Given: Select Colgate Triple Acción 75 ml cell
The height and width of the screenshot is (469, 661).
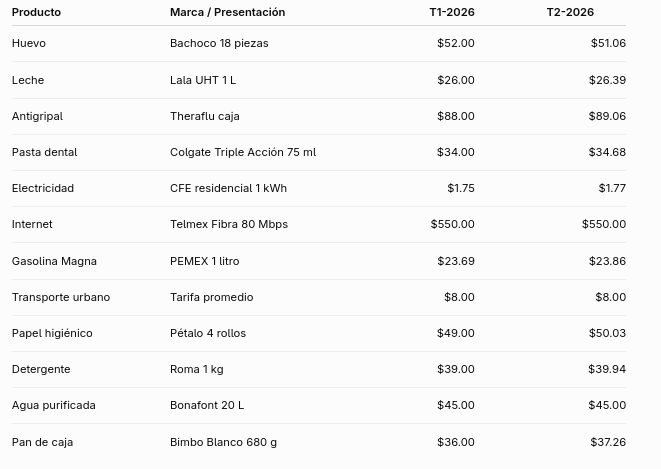Looking at the screenshot, I should tap(243, 152).
